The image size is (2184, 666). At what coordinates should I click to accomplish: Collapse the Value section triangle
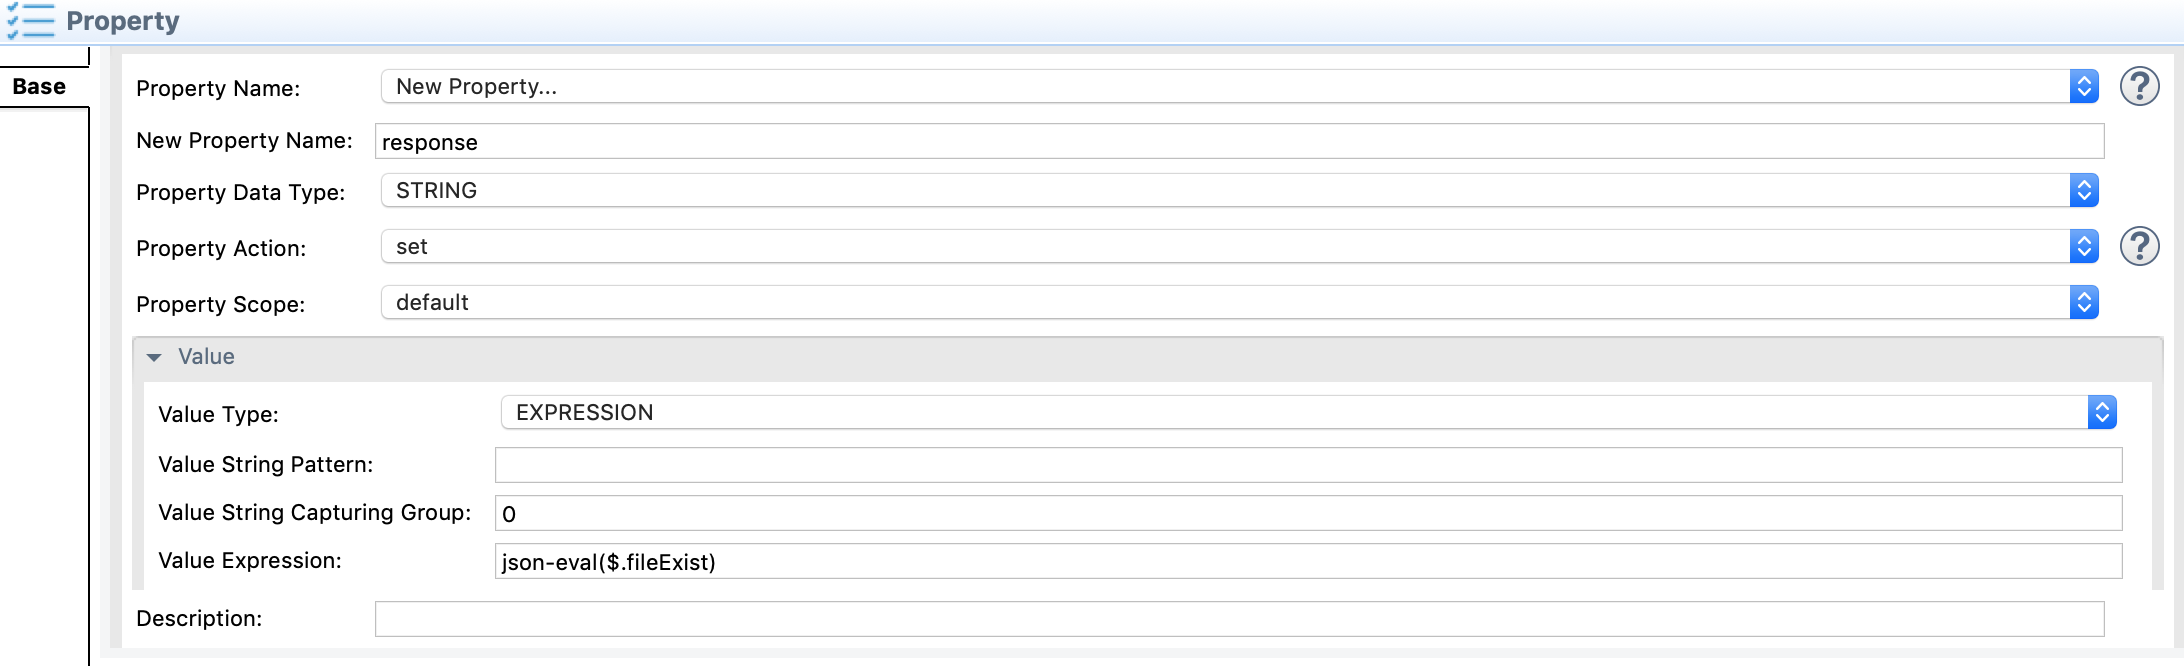tap(154, 358)
